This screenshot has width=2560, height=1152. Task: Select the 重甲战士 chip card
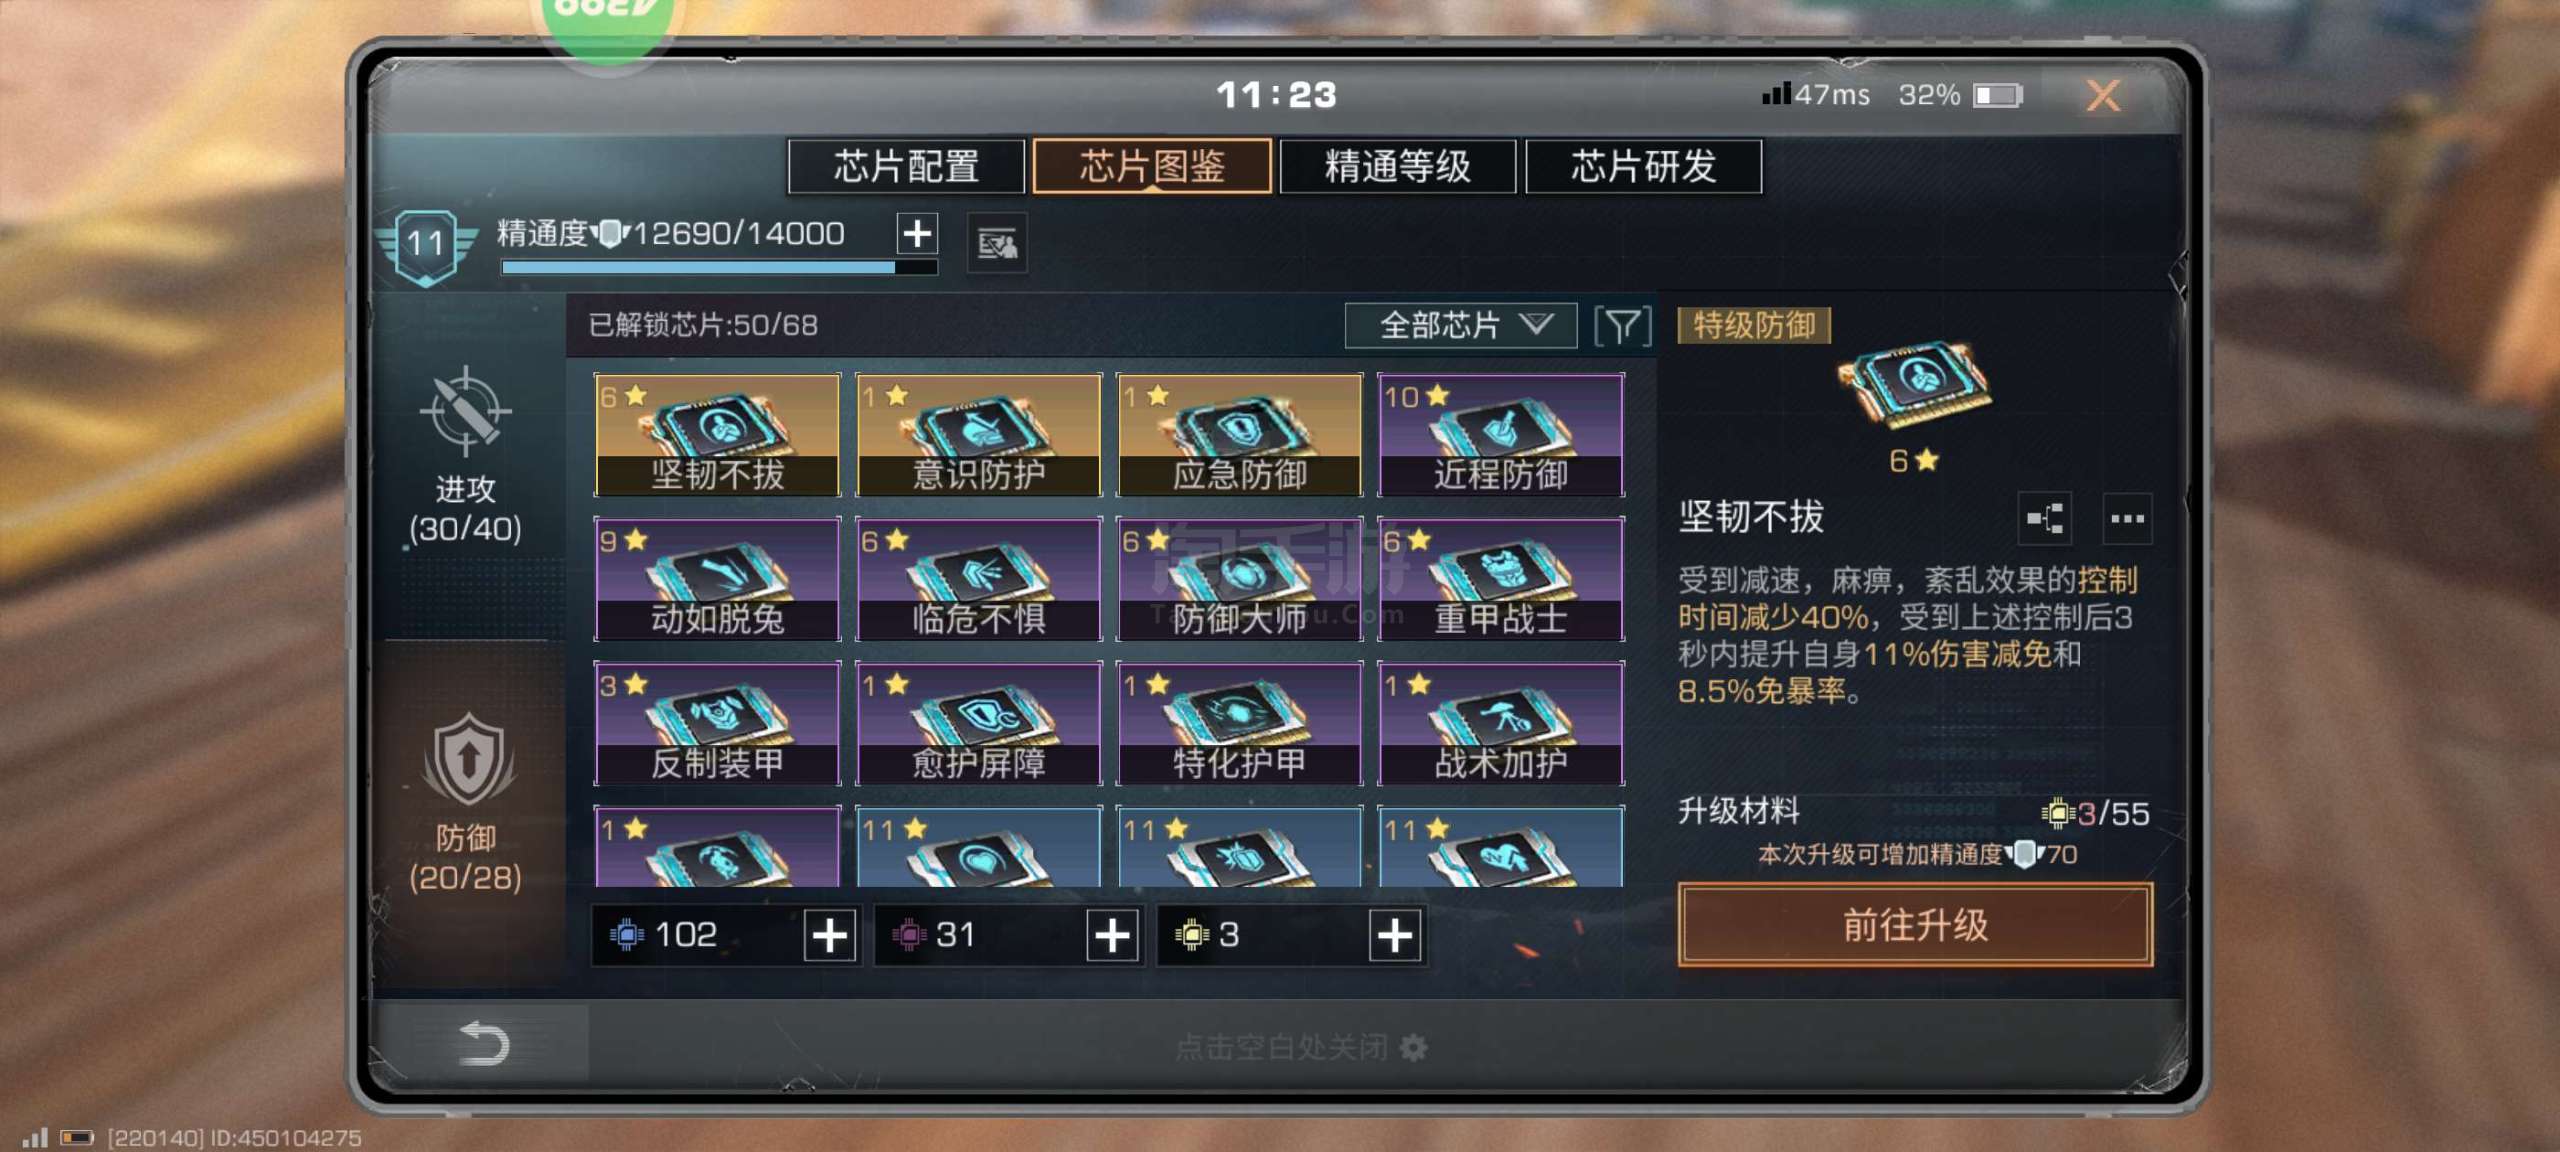click(x=1500, y=579)
